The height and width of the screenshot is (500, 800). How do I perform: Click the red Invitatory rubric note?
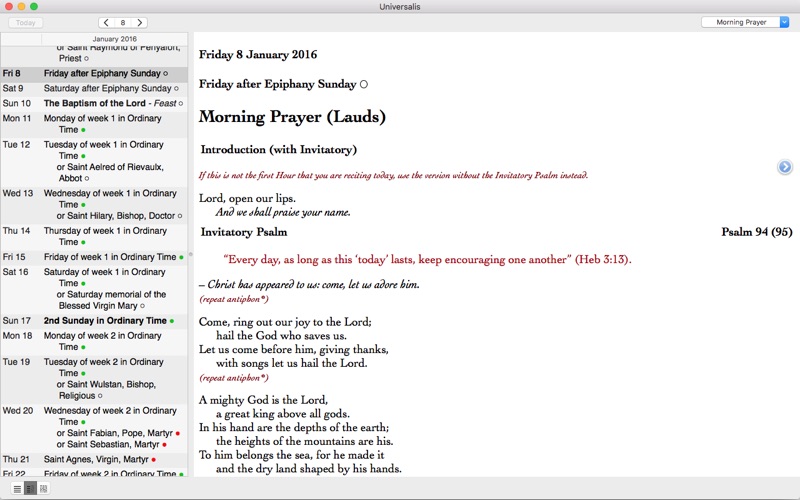tap(393, 175)
